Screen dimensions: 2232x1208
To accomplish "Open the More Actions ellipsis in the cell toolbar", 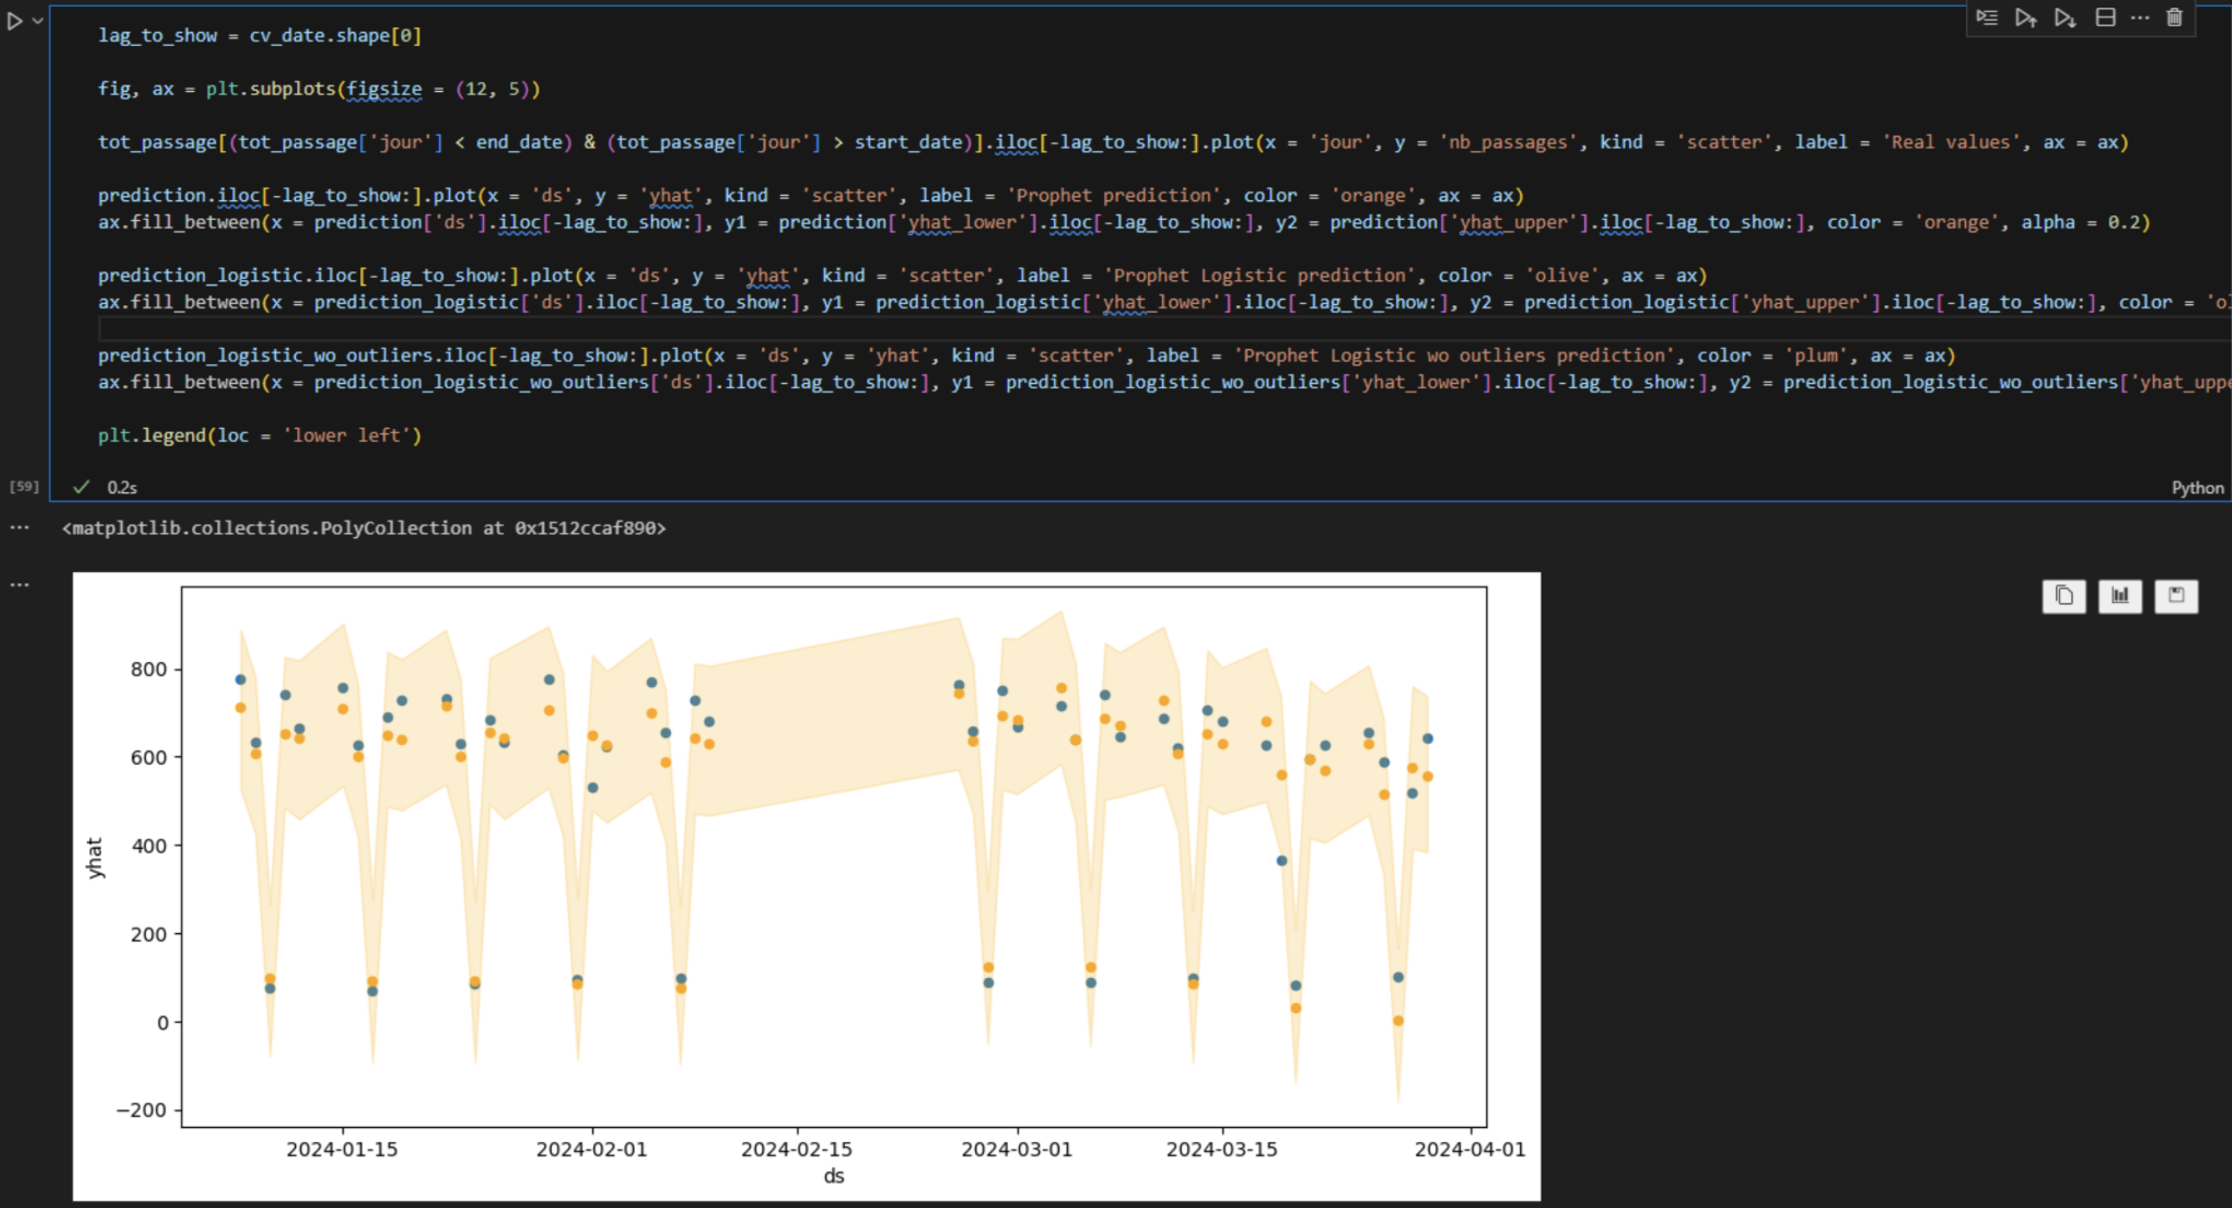I will coord(2140,18).
